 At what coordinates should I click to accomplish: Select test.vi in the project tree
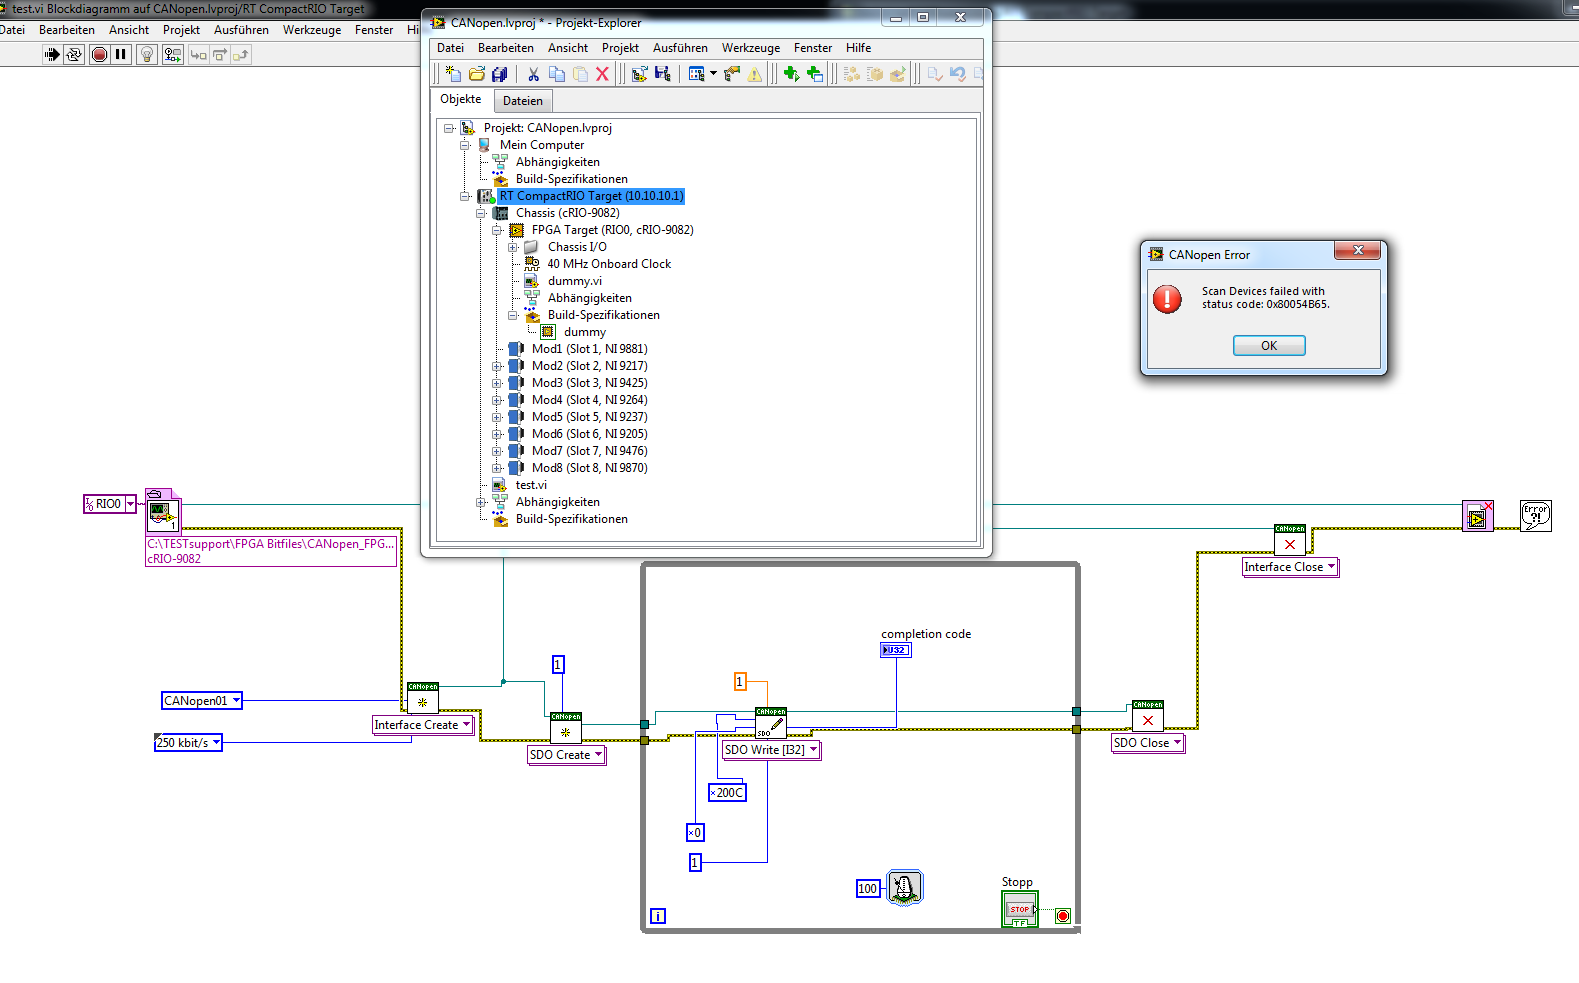click(x=531, y=485)
